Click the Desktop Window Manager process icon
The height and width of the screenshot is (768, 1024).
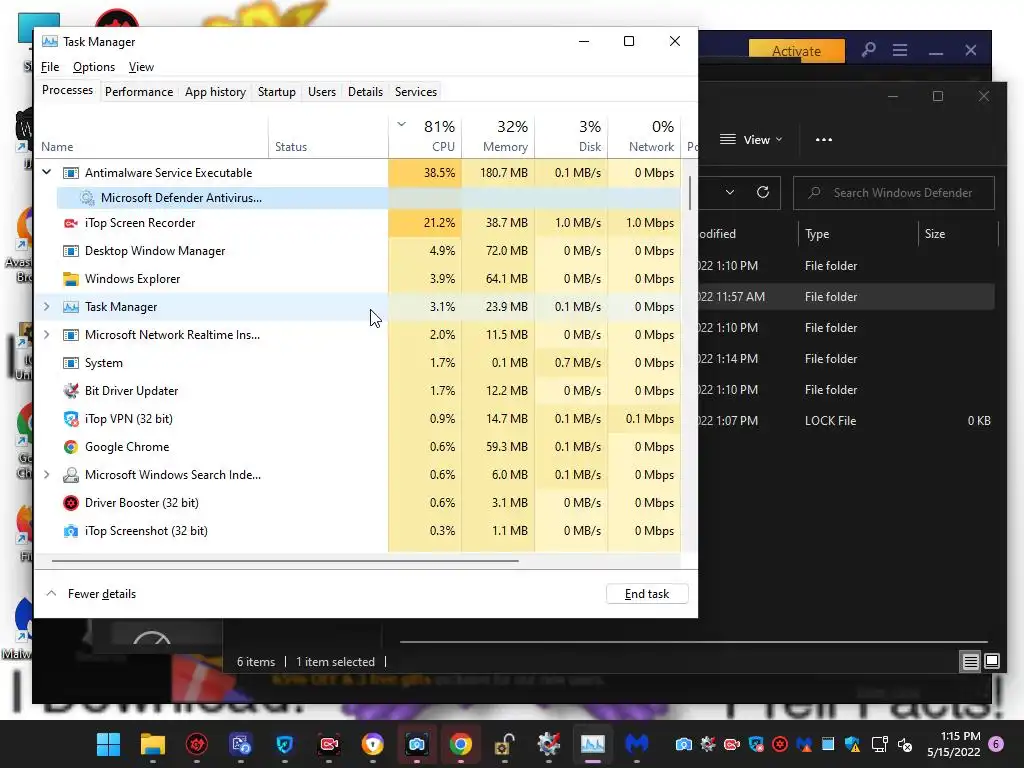(71, 251)
